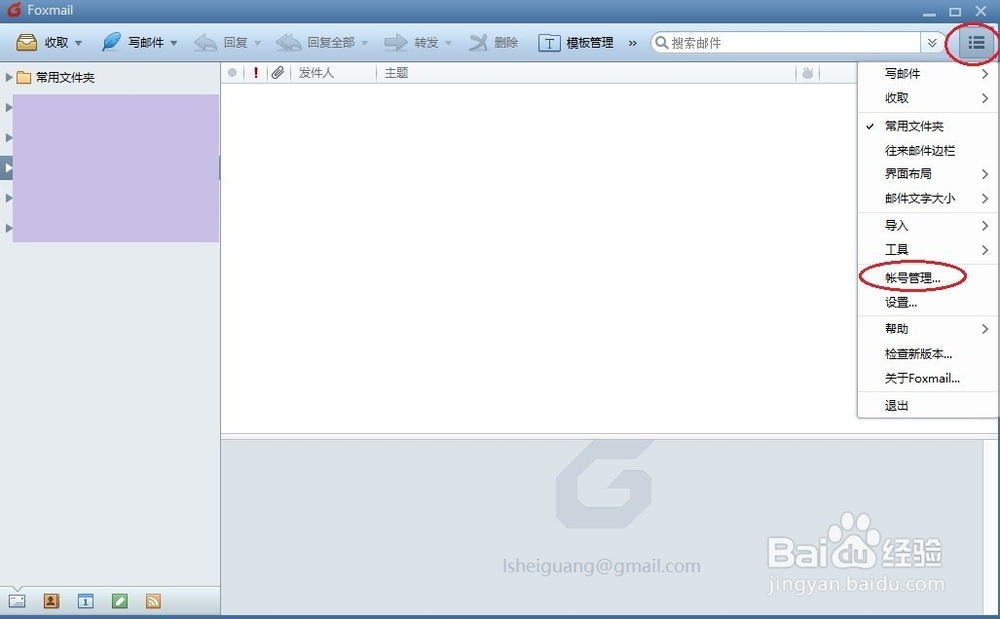
Task: Choose 设置... from menu
Action: click(x=927, y=303)
